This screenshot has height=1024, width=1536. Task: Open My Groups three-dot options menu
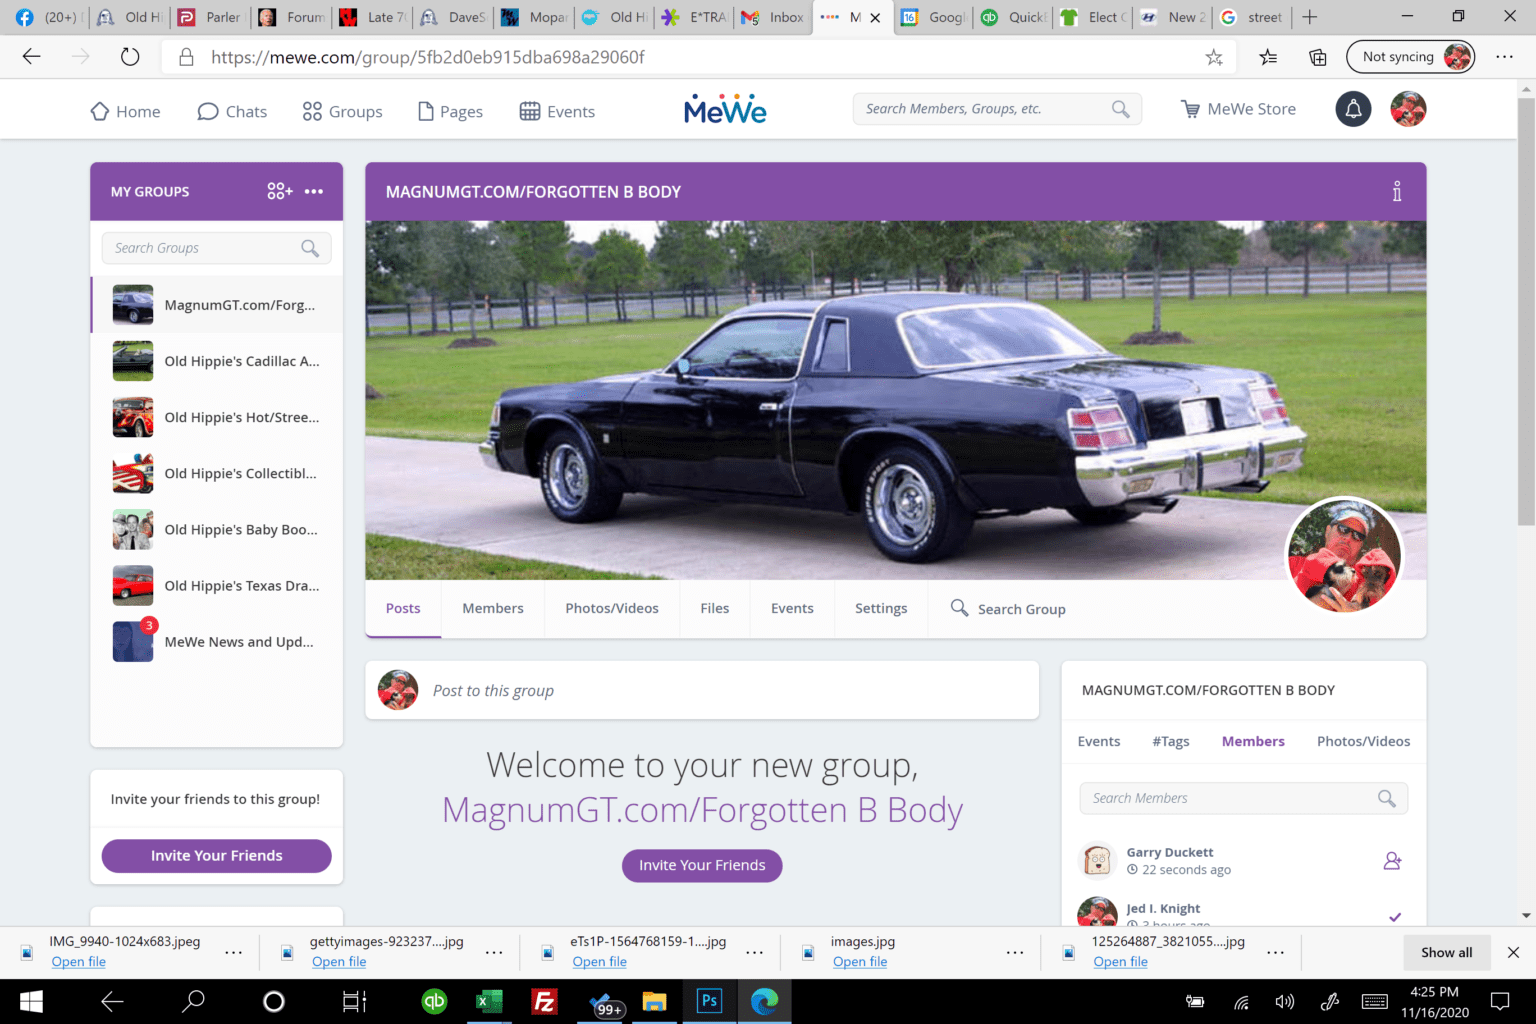coord(314,191)
